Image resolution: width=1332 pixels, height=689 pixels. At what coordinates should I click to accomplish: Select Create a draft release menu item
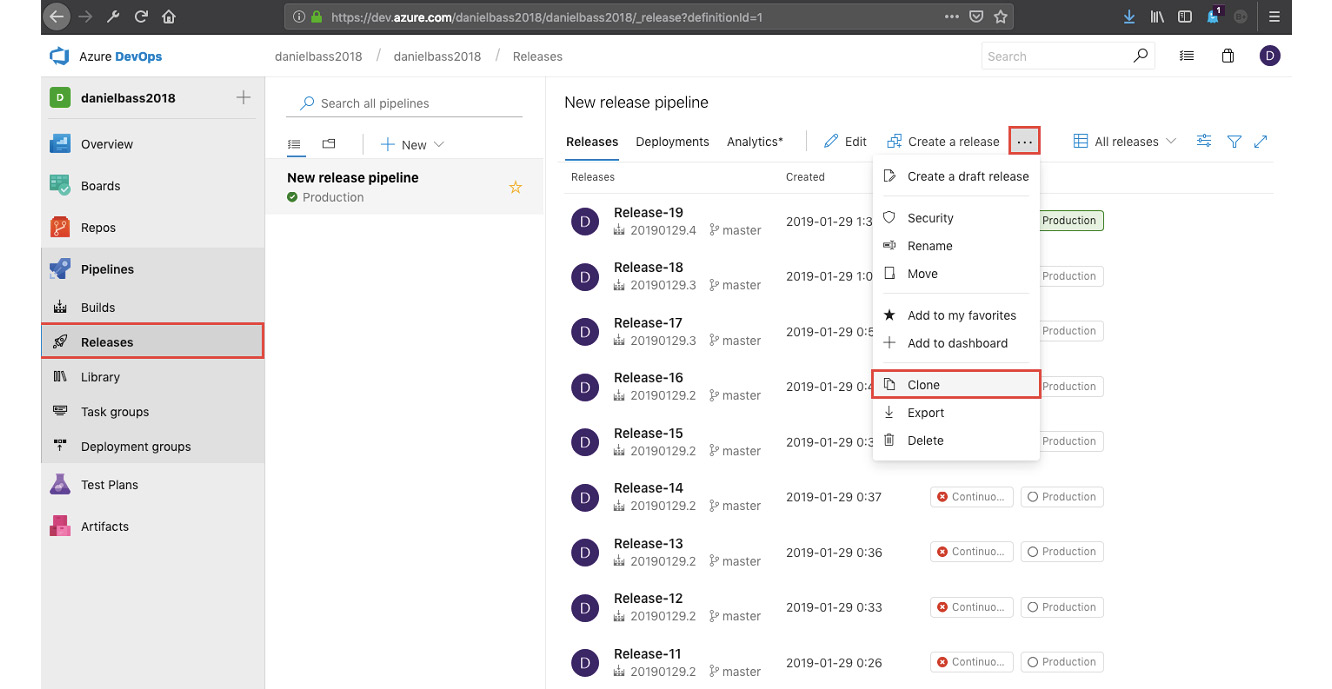(x=956, y=176)
